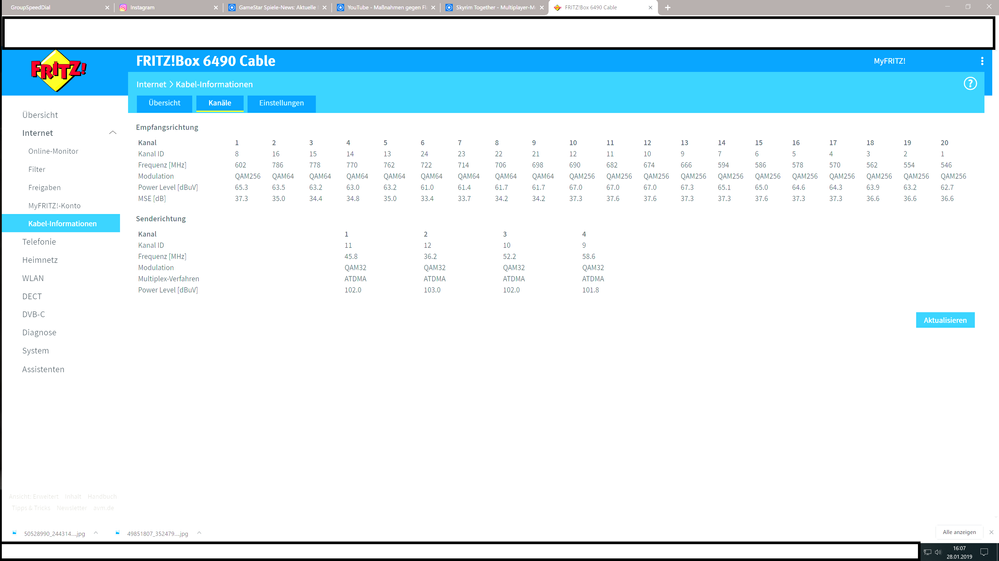Viewport: 999px width, 561px height.
Task: Select Kabel-Informationen in sidebar
Action: tap(61, 224)
